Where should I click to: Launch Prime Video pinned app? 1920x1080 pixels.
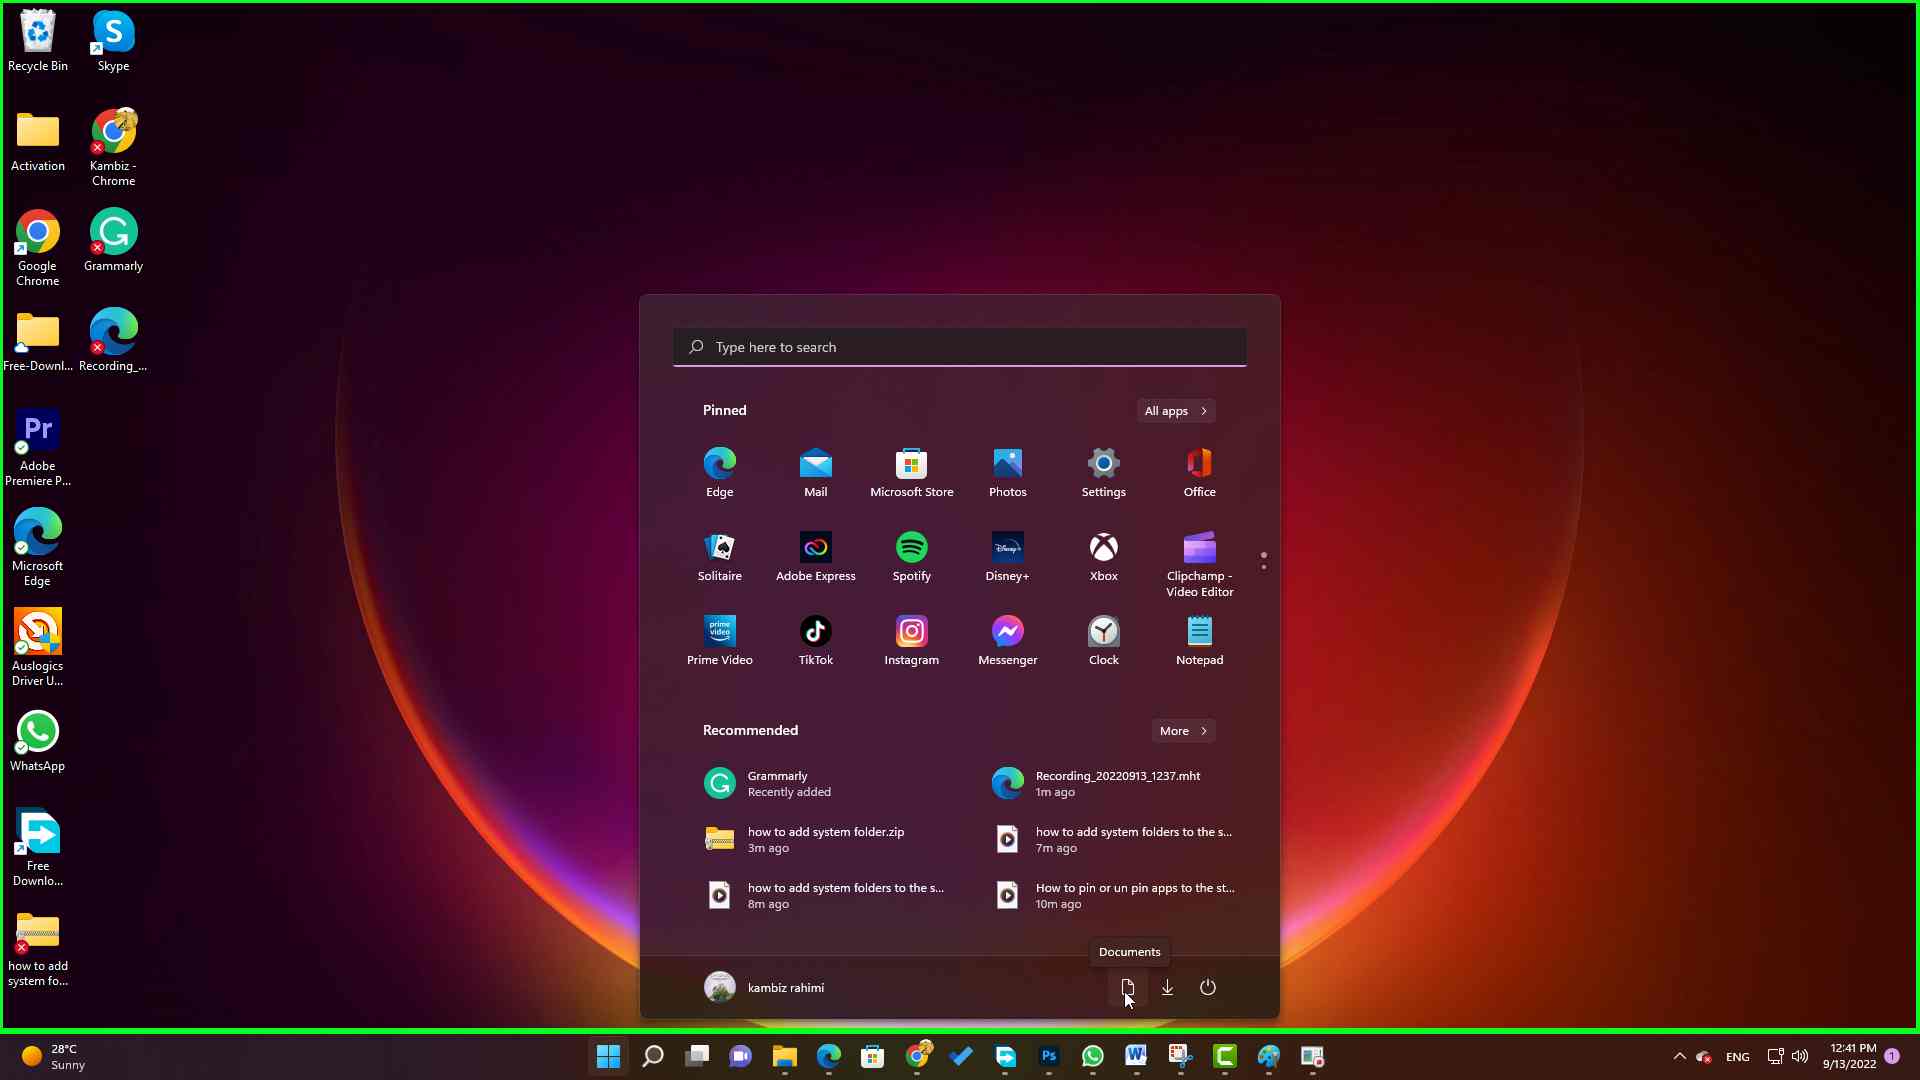point(720,641)
